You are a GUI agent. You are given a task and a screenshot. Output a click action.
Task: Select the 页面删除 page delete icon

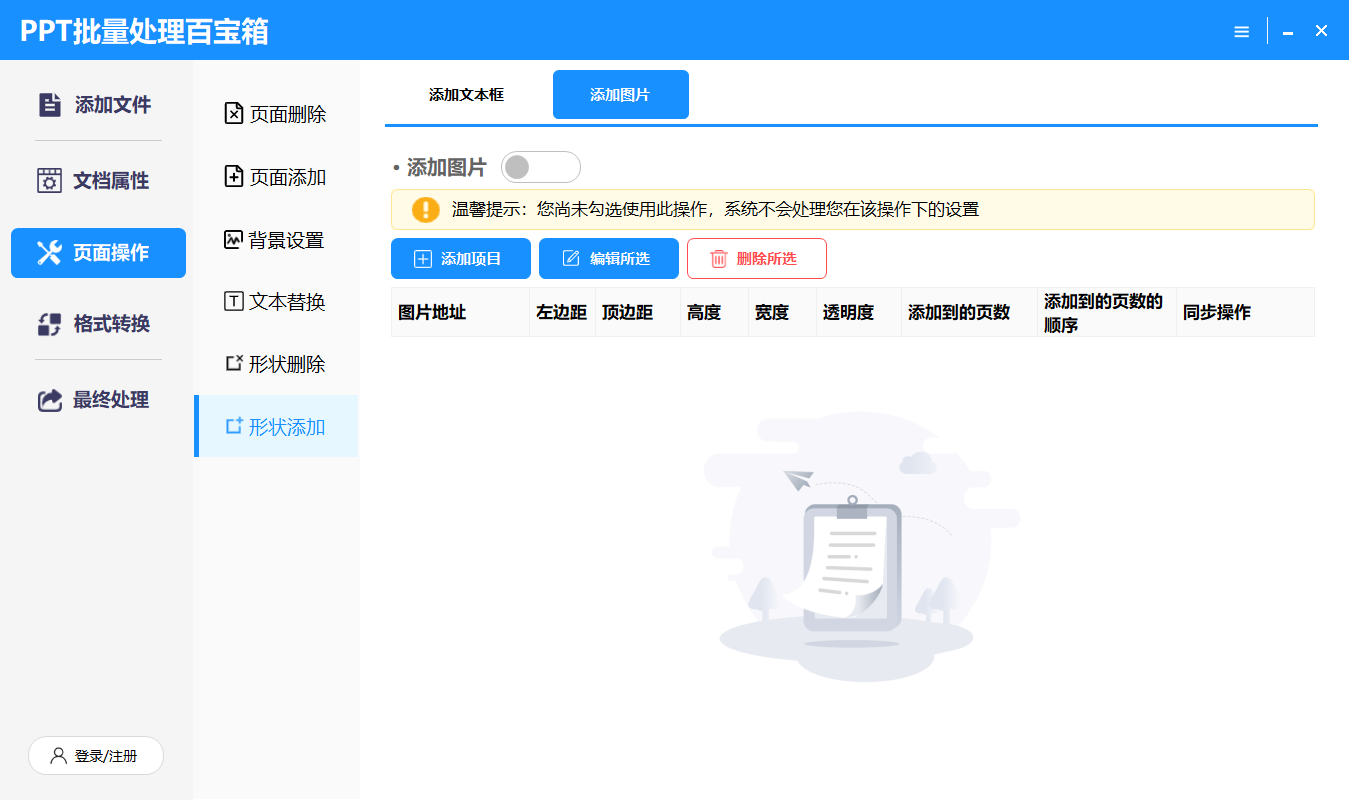[x=233, y=114]
